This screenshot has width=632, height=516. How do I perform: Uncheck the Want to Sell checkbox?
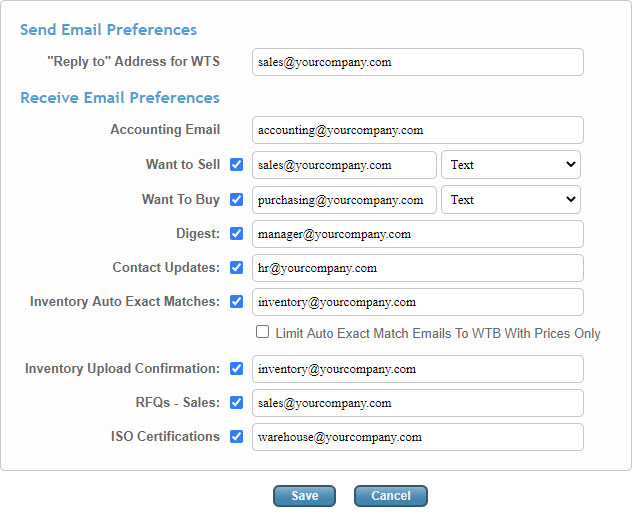[237, 165]
